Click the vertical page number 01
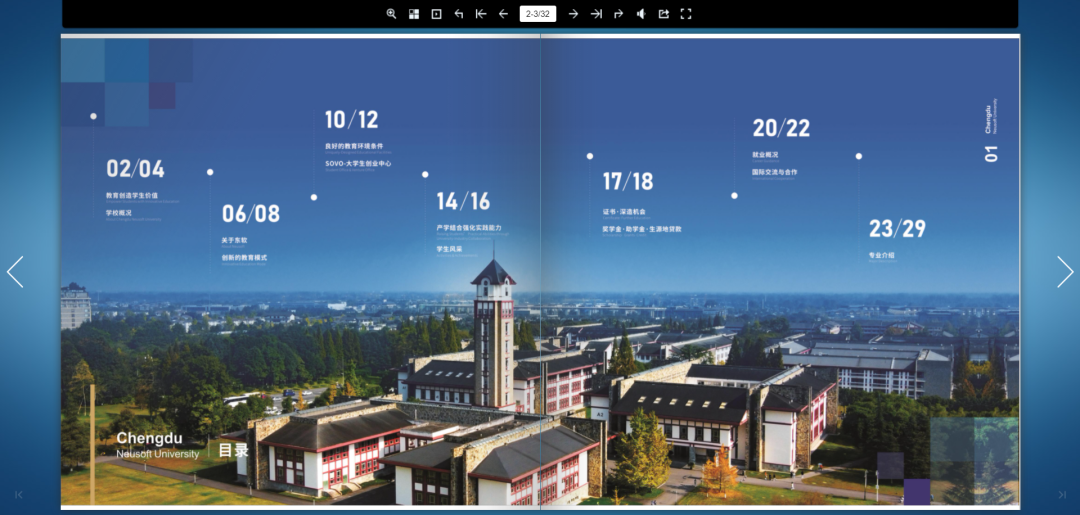 coord(991,154)
